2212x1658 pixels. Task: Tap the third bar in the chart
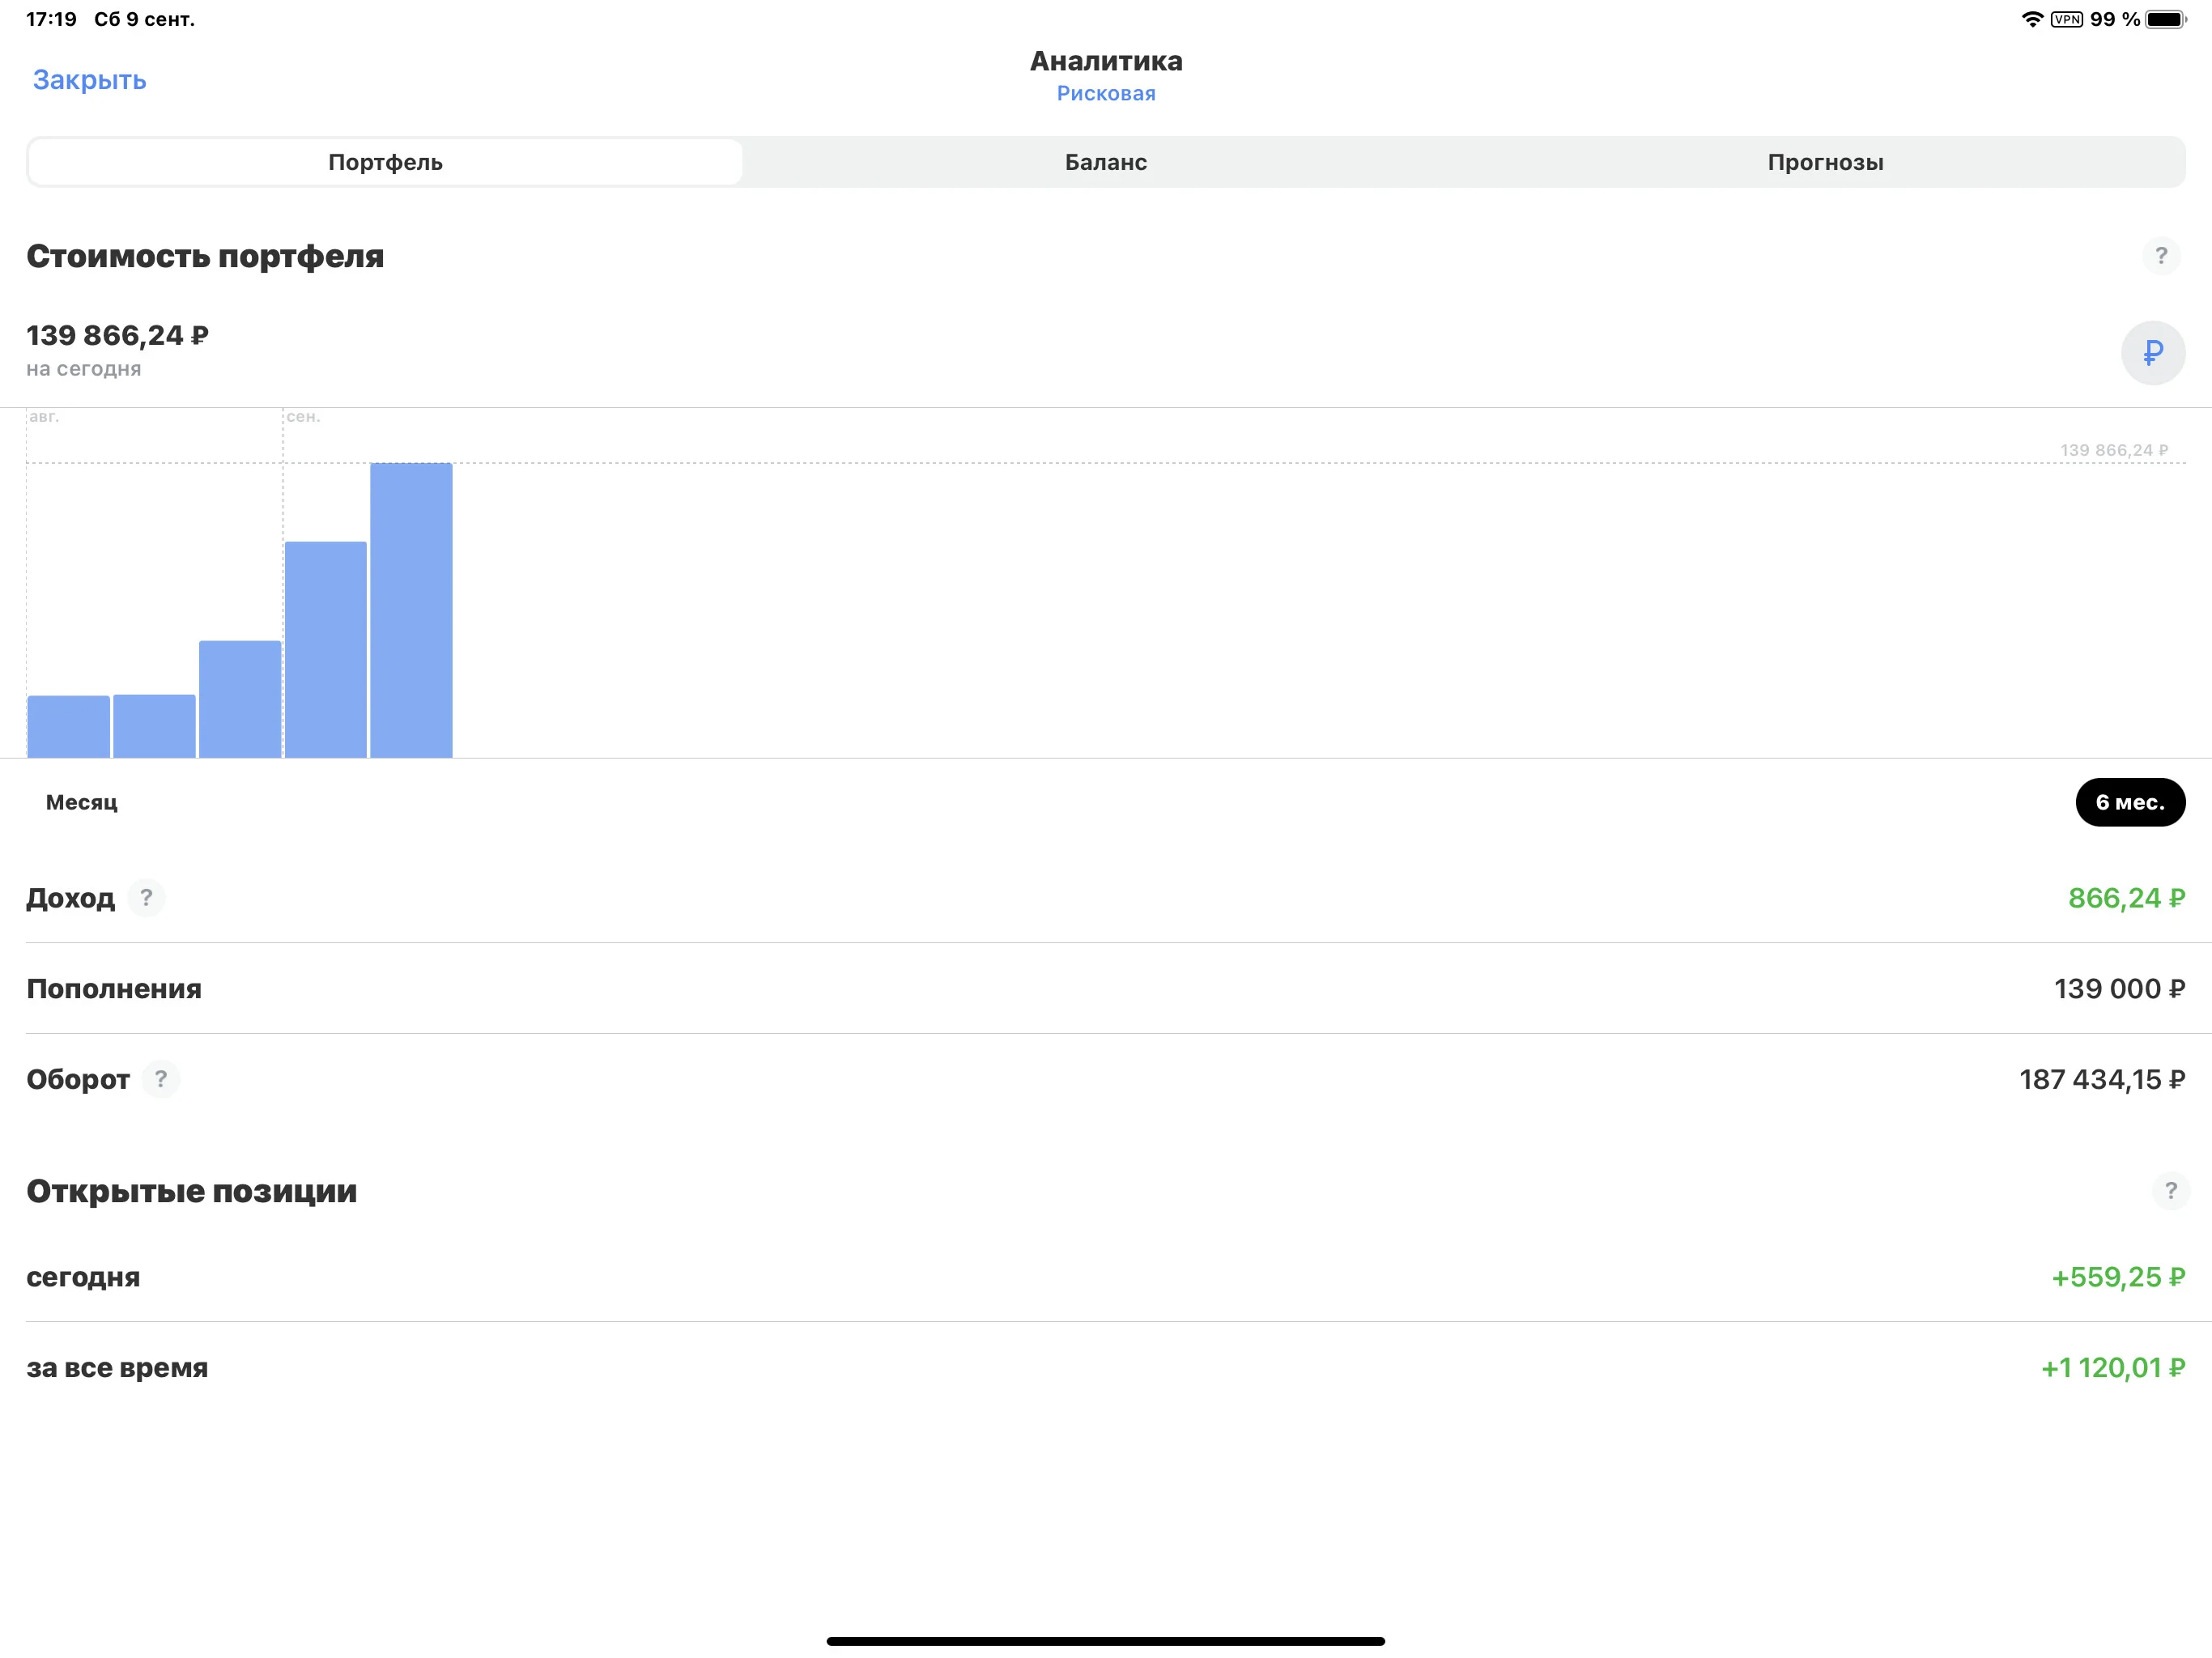pos(240,699)
